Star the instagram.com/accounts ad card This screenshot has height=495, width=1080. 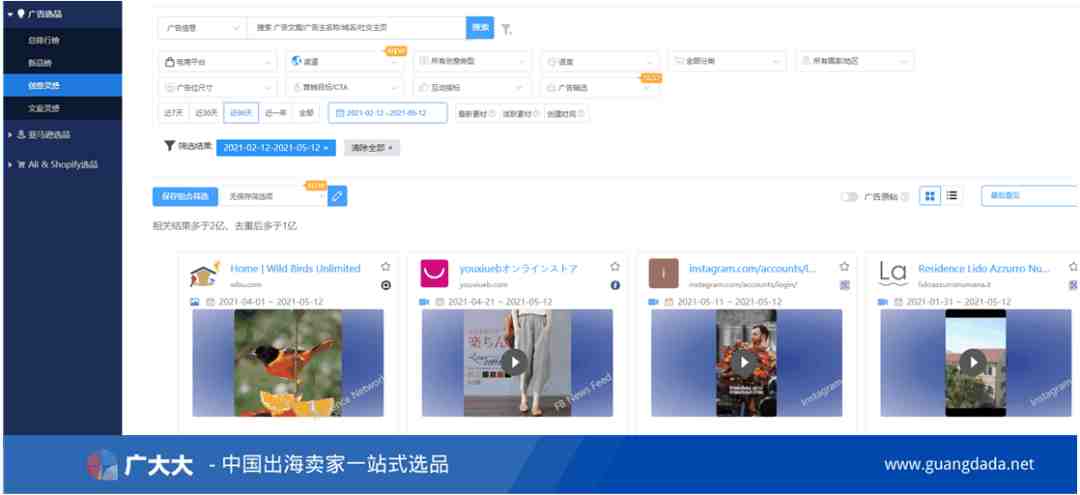844,267
